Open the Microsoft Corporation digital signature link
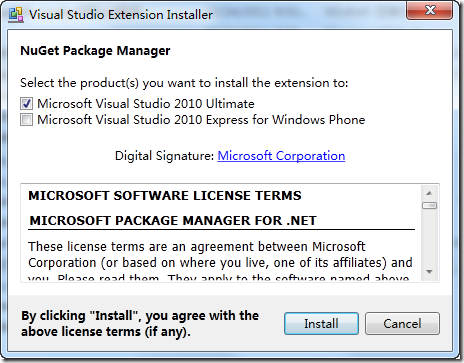Image resolution: width=464 pixels, height=363 pixels. 281,156
